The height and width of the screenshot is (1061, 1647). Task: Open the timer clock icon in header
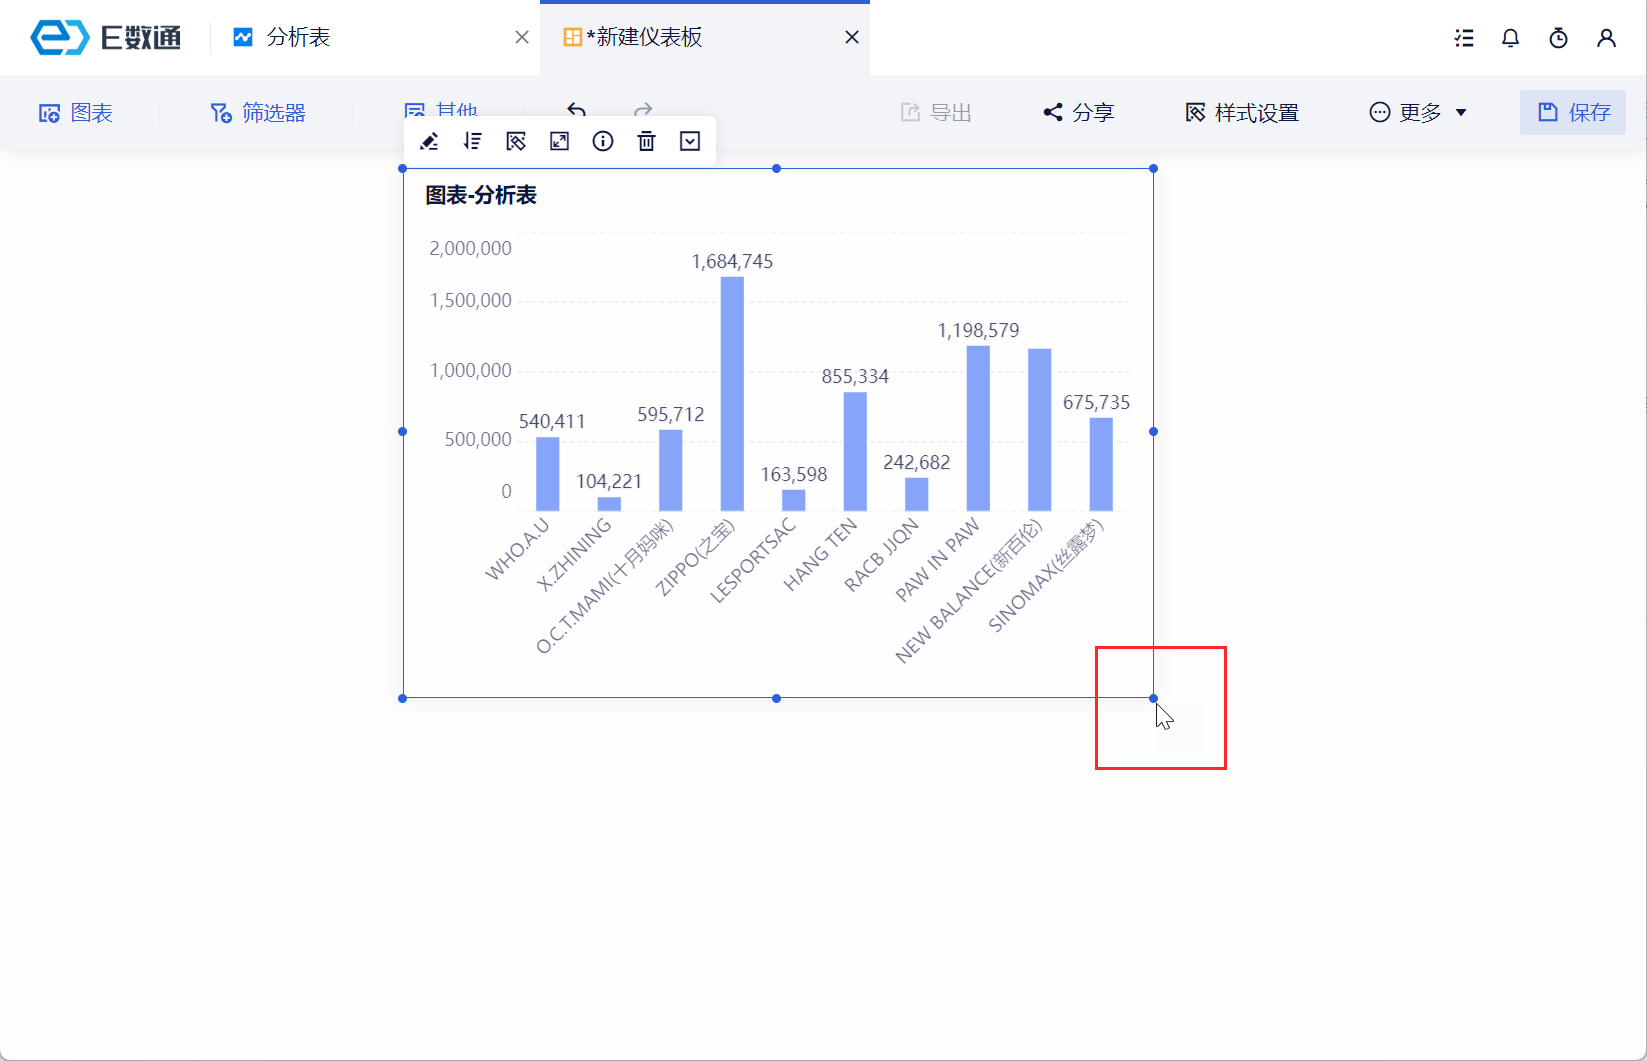(x=1558, y=38)
